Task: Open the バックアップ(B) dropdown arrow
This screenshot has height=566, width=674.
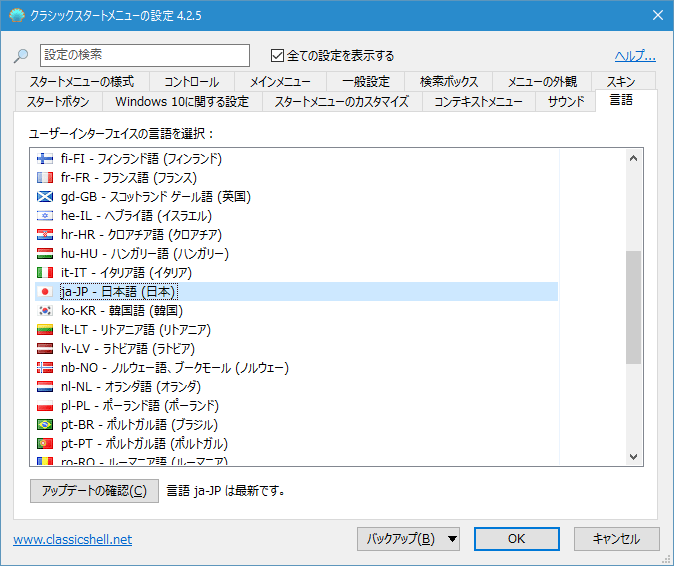Action: click(x=452, y=539)
